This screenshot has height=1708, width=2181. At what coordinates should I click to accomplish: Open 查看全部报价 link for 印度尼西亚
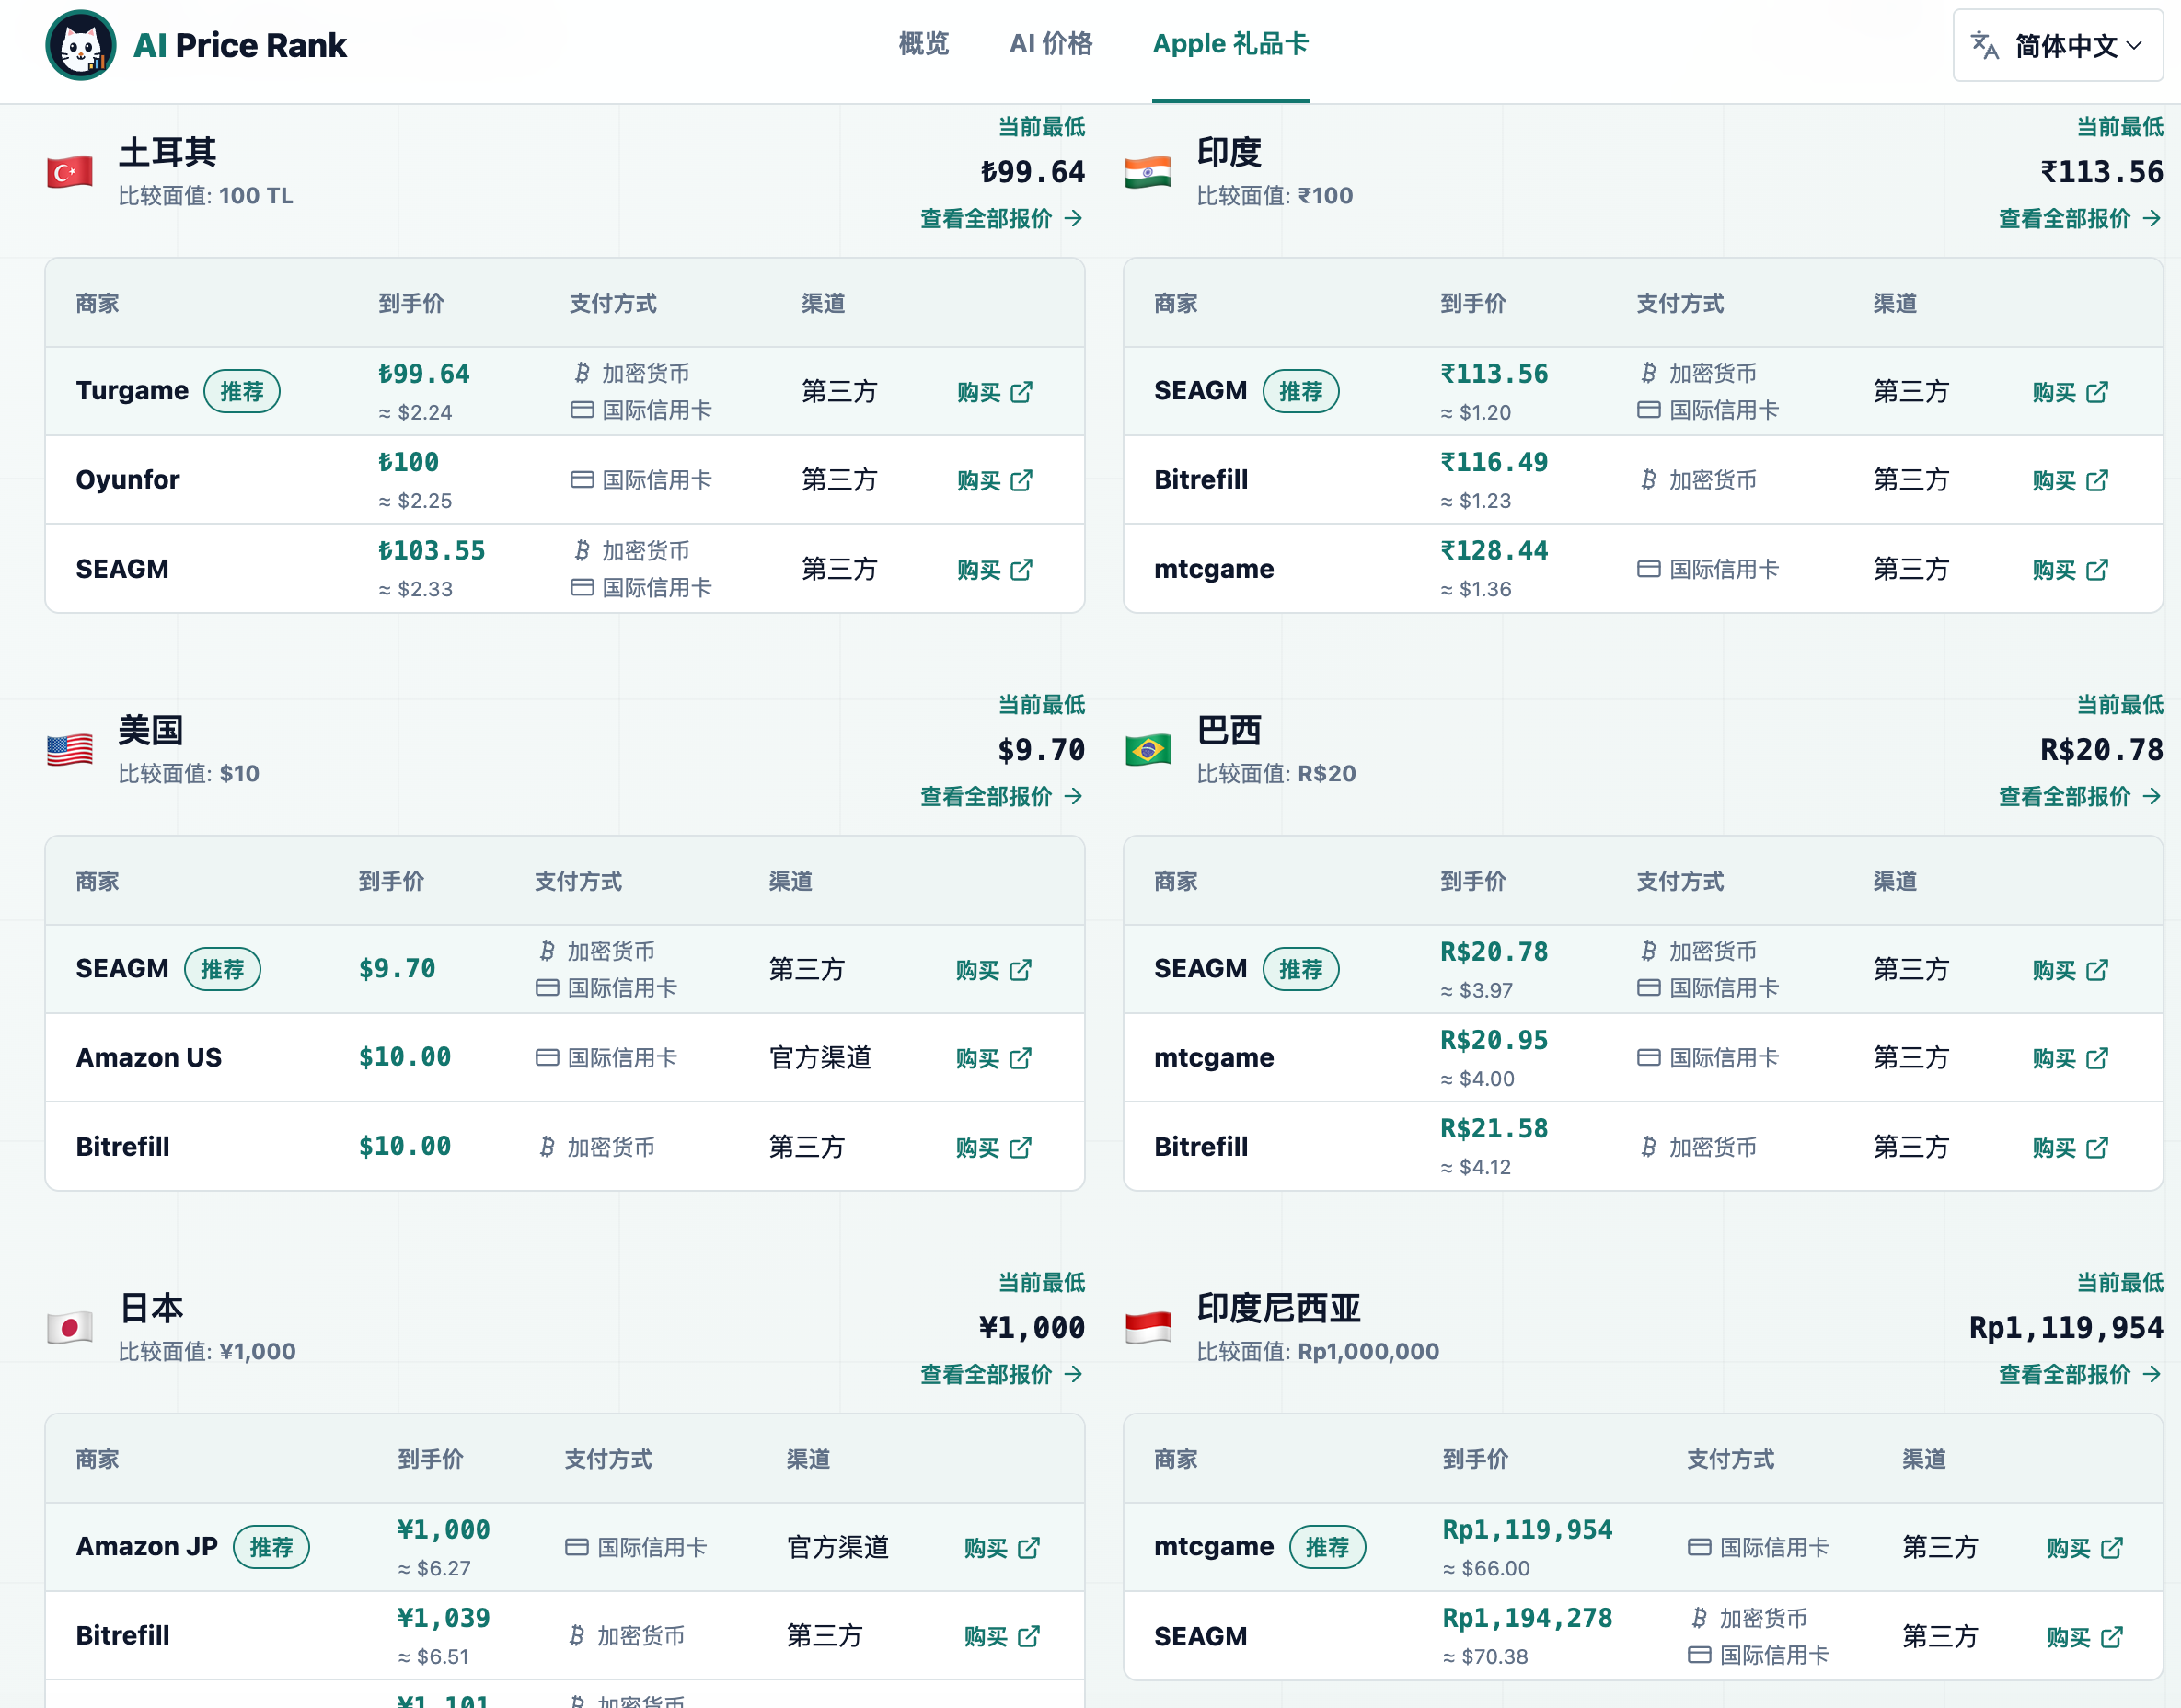pyautogui.click(x=2081, y=1374)
